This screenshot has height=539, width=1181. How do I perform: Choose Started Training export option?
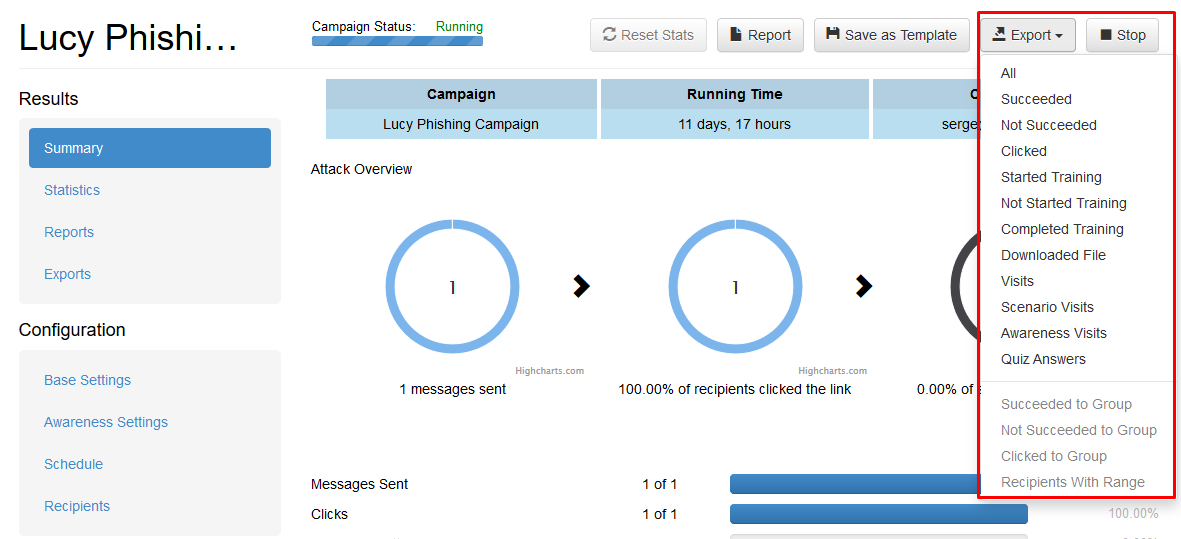coord(1051,177)
